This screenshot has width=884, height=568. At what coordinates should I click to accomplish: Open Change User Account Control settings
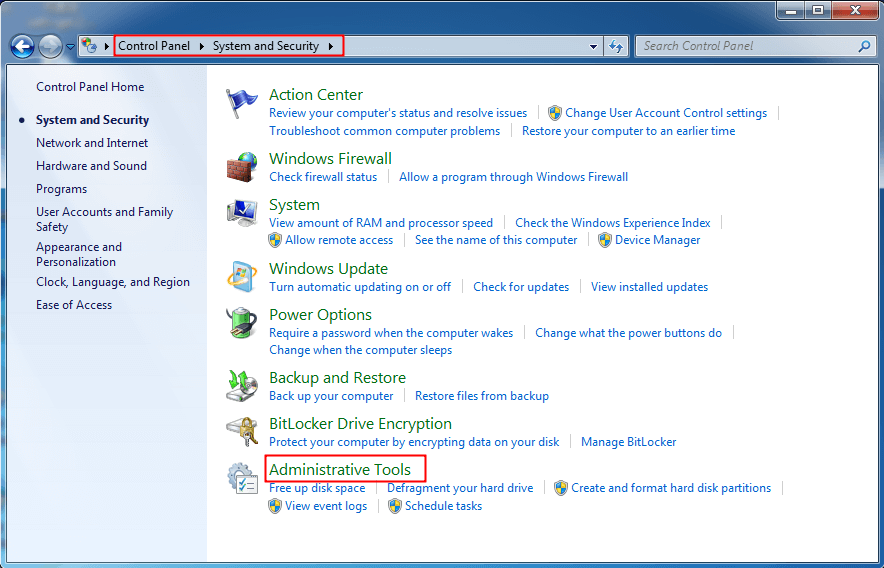click(666, 113)
